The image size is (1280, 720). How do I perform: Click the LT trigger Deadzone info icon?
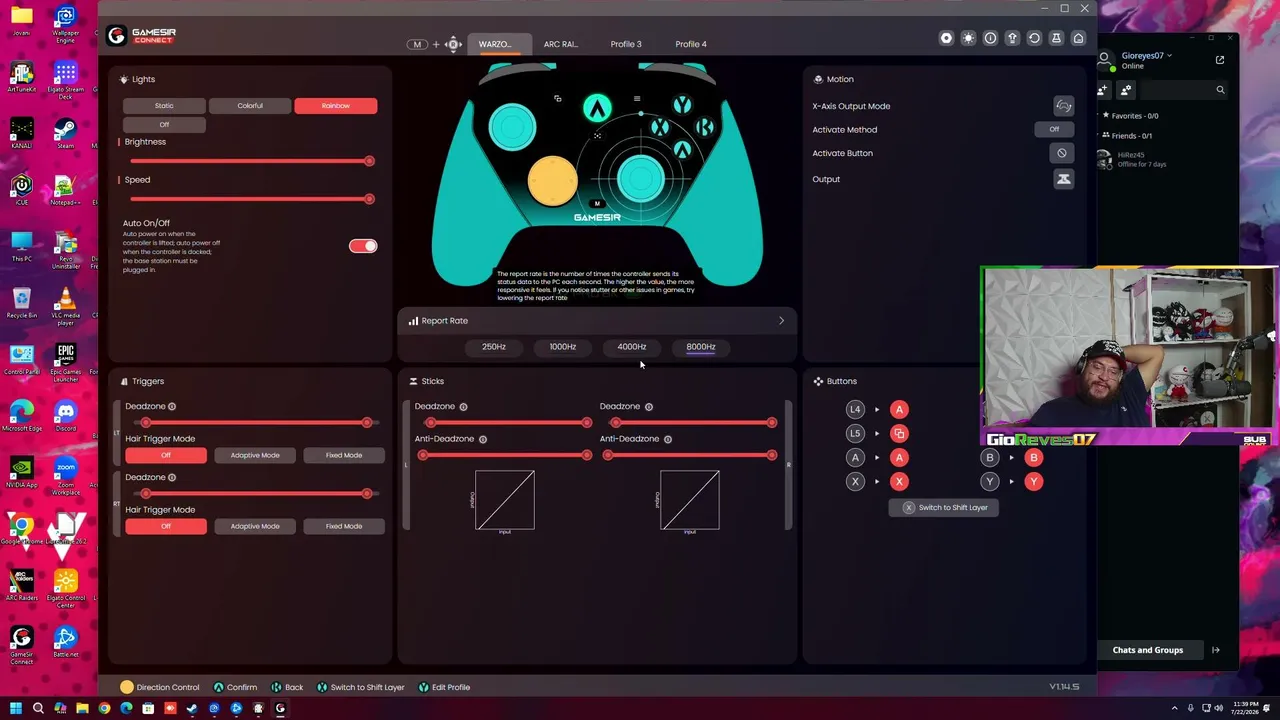(172, 407)
